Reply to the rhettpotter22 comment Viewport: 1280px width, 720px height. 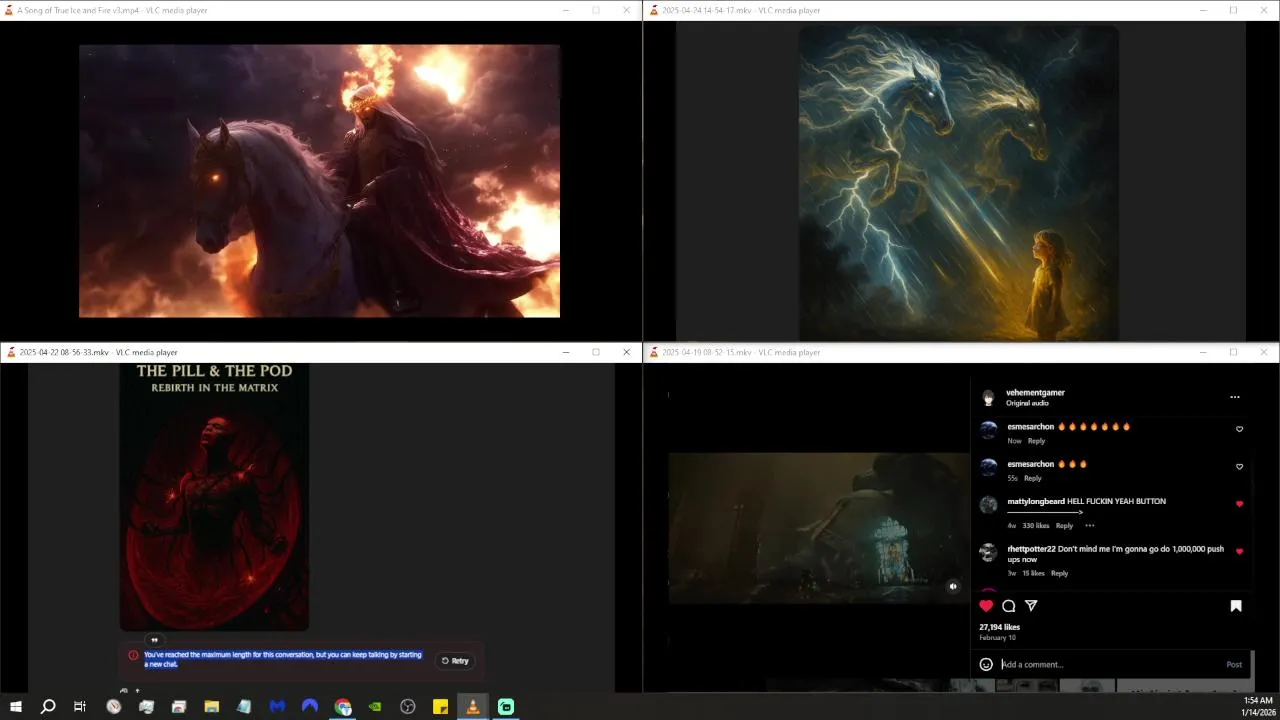click(1059, 573)
